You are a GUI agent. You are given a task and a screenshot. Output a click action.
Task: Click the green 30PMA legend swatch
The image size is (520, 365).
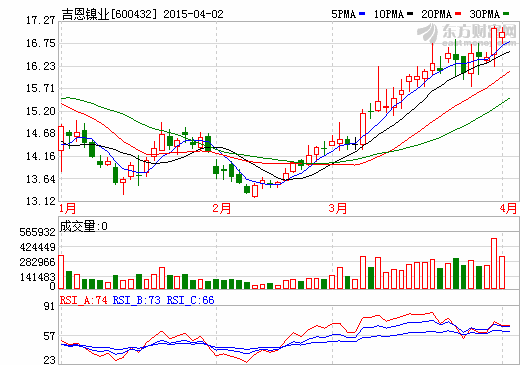coord(506,14)
